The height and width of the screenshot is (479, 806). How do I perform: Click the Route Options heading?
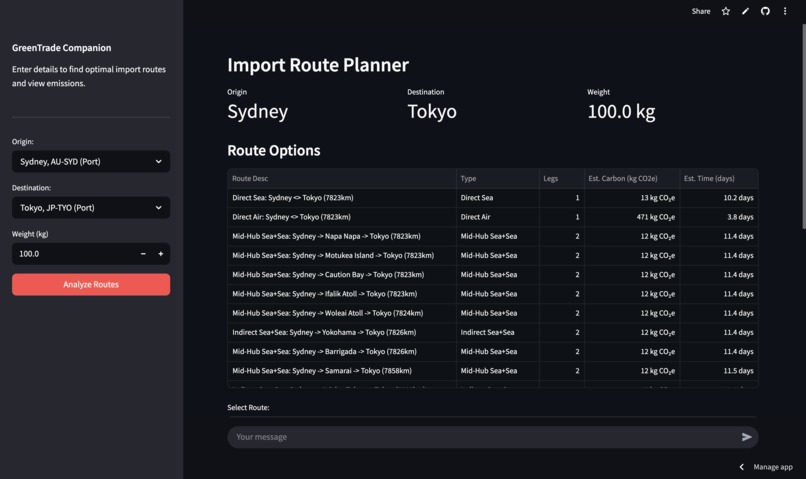[273, 151]
